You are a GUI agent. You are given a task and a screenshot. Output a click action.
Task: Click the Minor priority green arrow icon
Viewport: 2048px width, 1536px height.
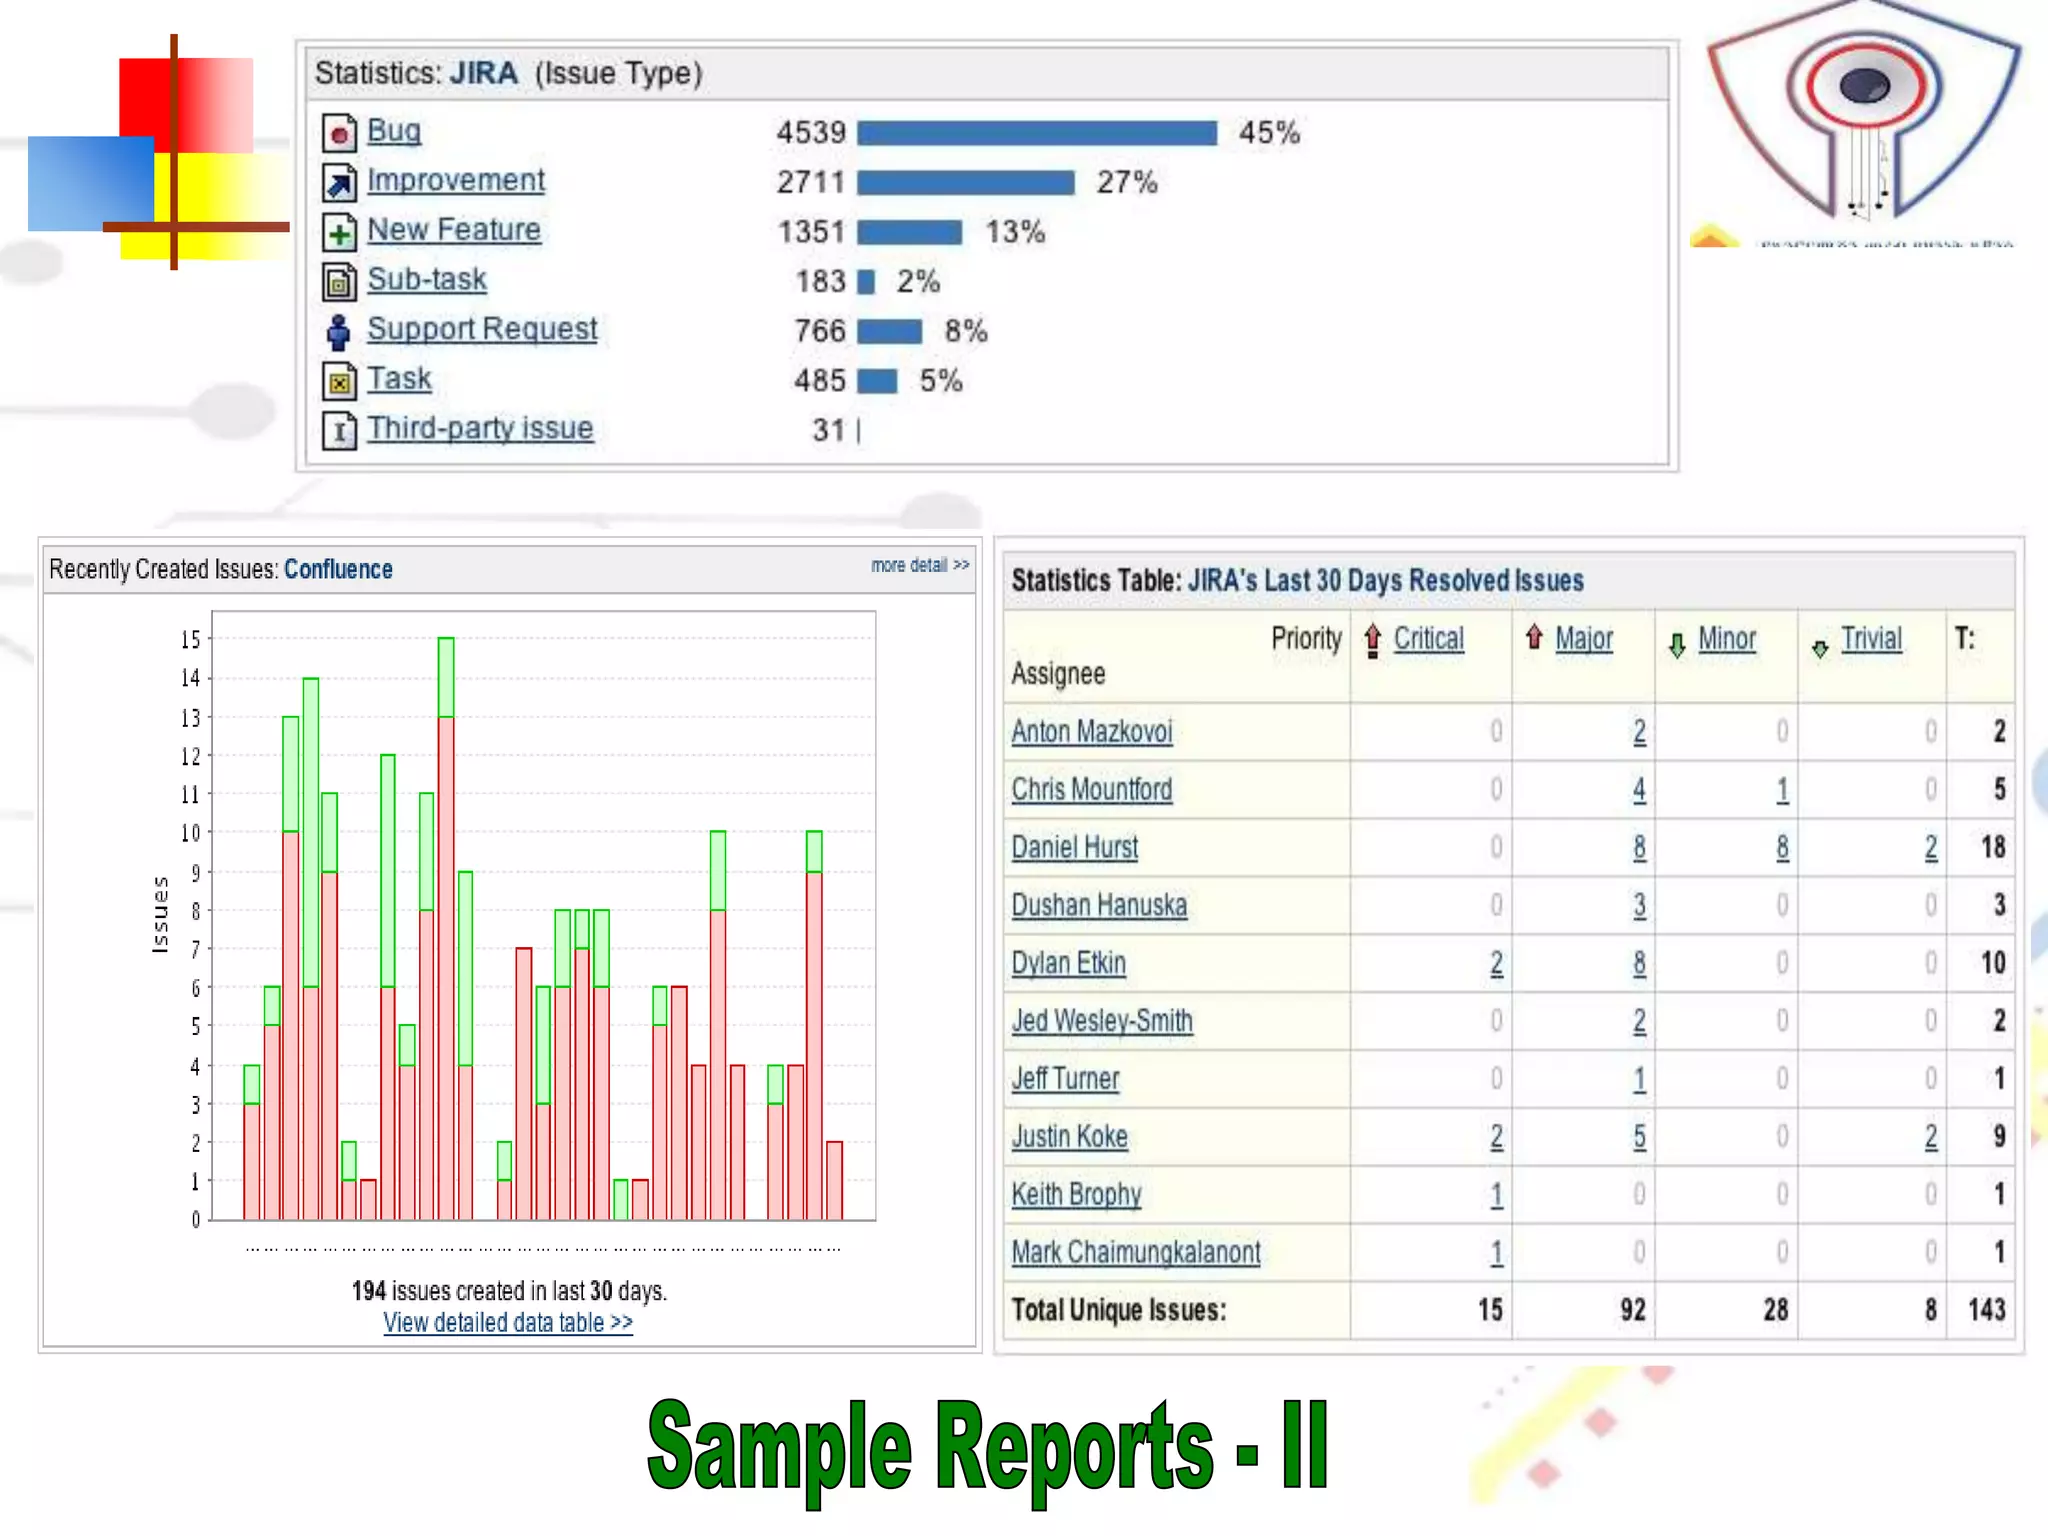tap(1677, 645)
